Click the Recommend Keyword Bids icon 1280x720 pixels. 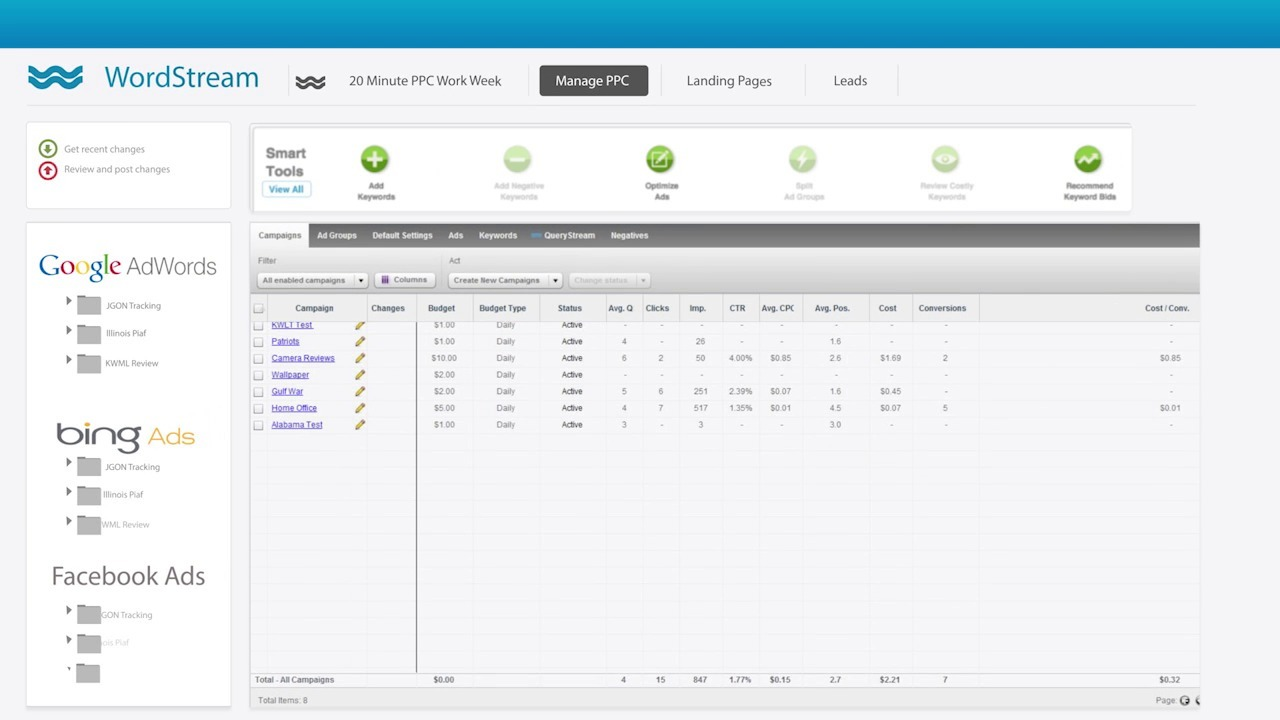pyautogui.click(x=1088, y=160)
